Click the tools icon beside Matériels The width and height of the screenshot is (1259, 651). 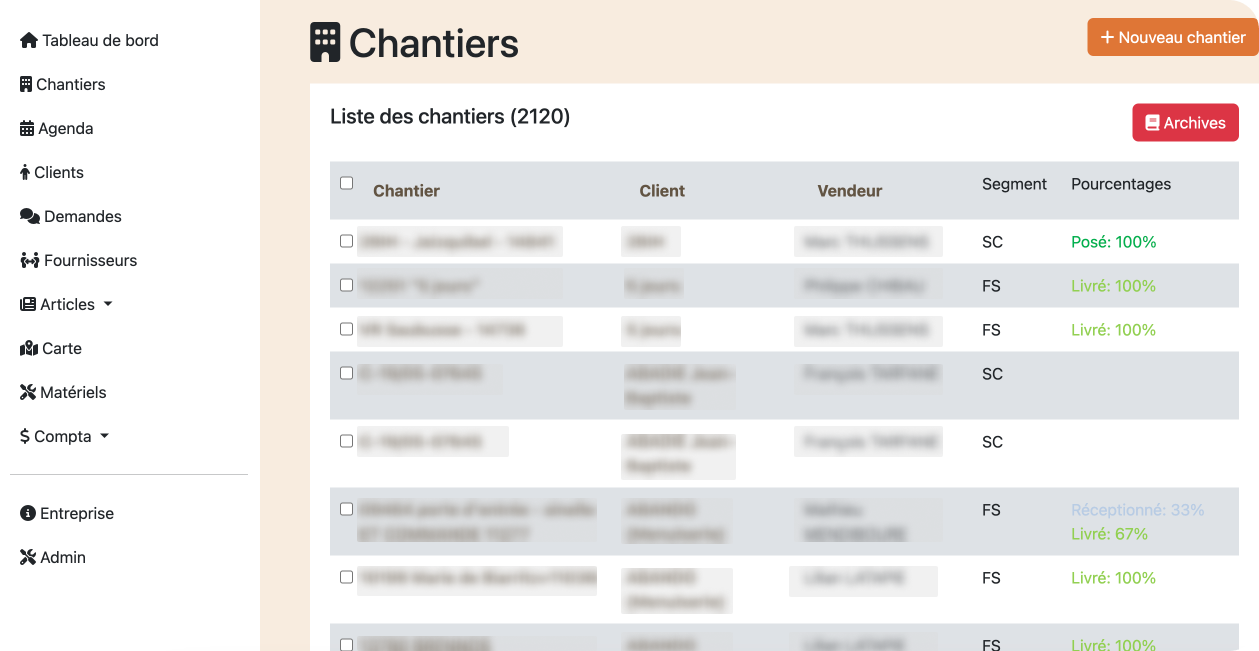tap(28, 393)
